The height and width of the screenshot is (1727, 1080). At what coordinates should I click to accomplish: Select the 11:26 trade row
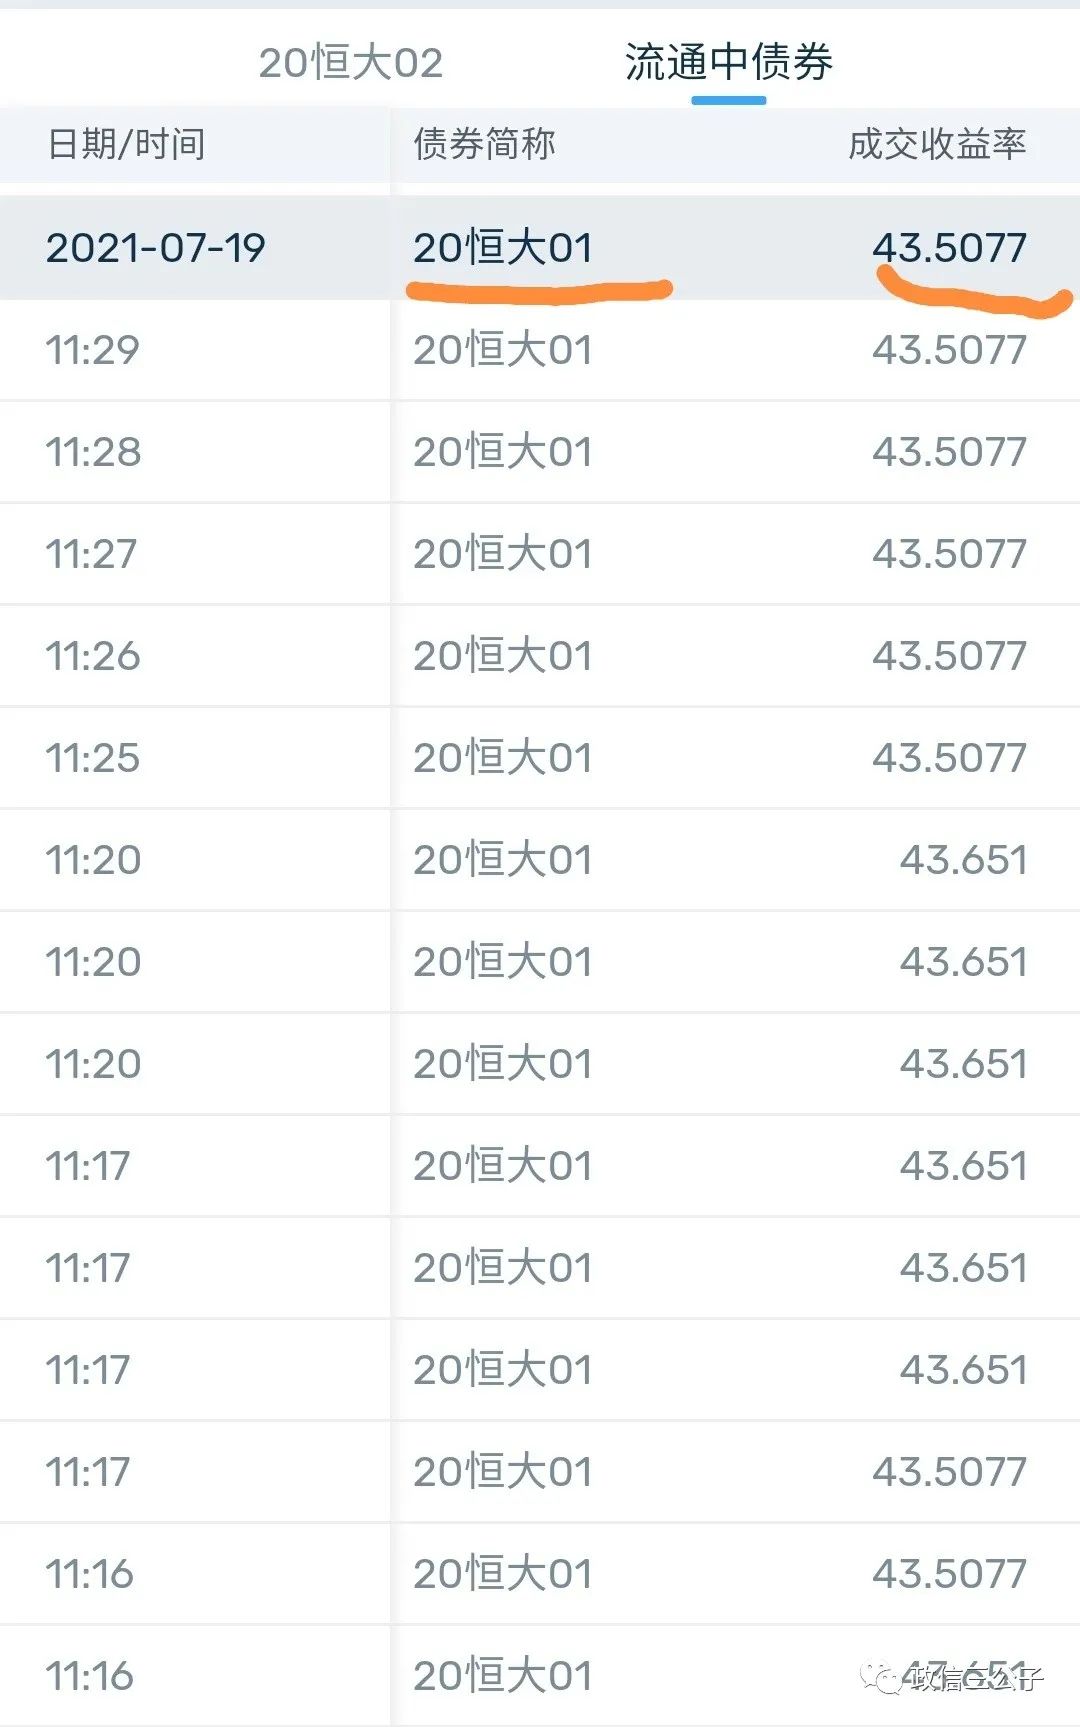pyautogui.click(x=540, y=656)
